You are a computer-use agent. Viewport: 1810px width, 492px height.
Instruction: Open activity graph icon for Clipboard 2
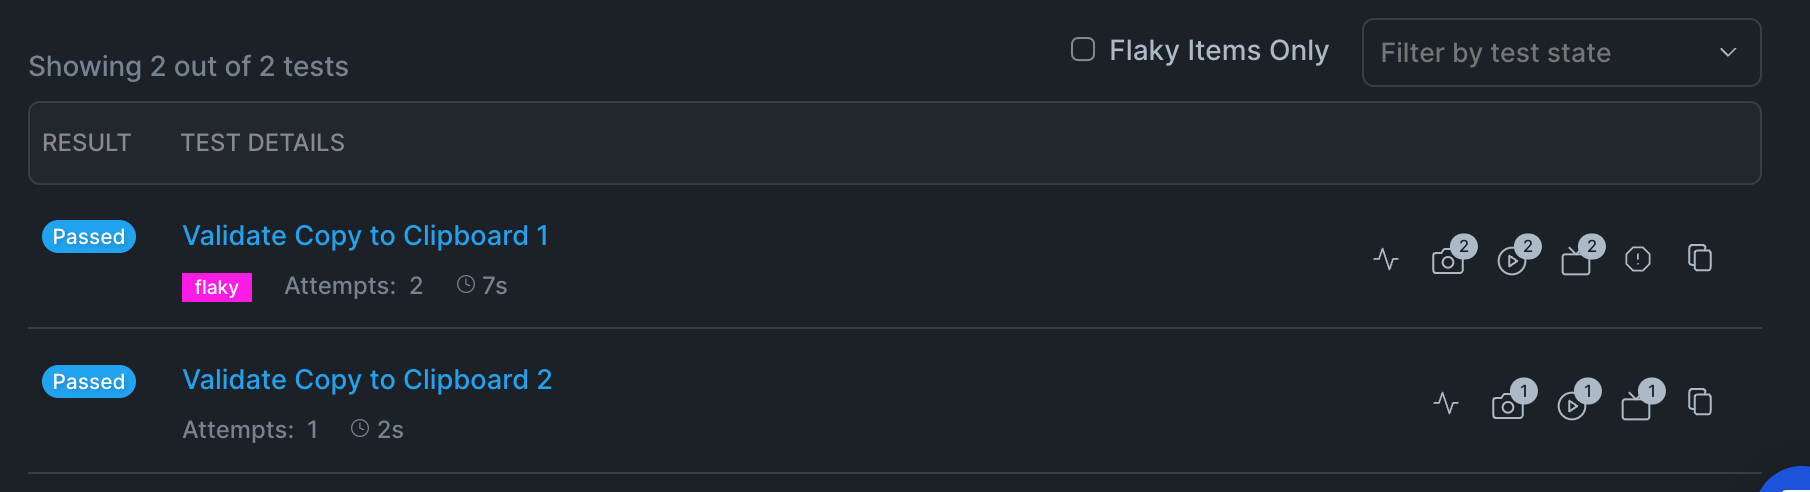point(1446,404)
